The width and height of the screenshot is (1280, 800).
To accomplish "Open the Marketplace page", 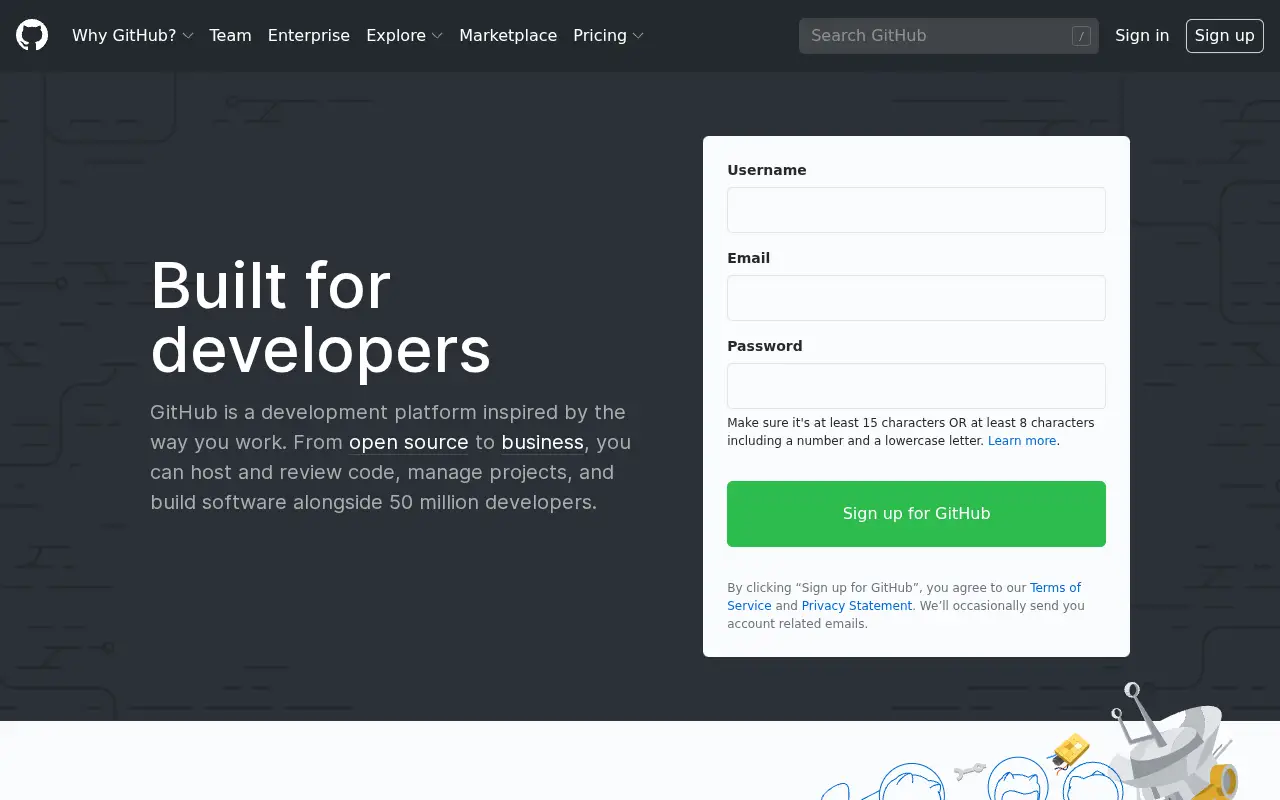I will click(508, 36).
